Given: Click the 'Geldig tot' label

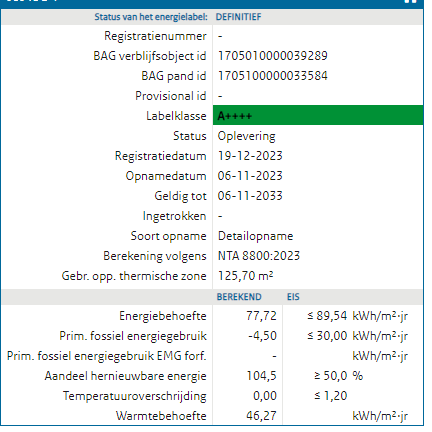Looking at the screenshot, I should click(180, 196).
